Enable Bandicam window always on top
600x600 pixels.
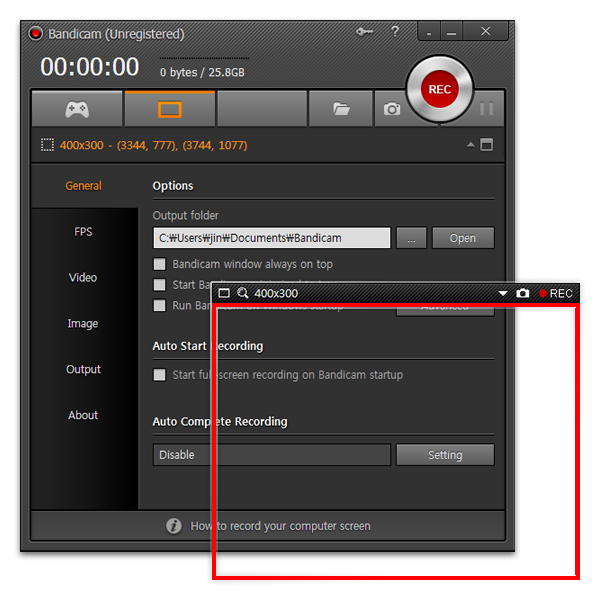[160, 264]
